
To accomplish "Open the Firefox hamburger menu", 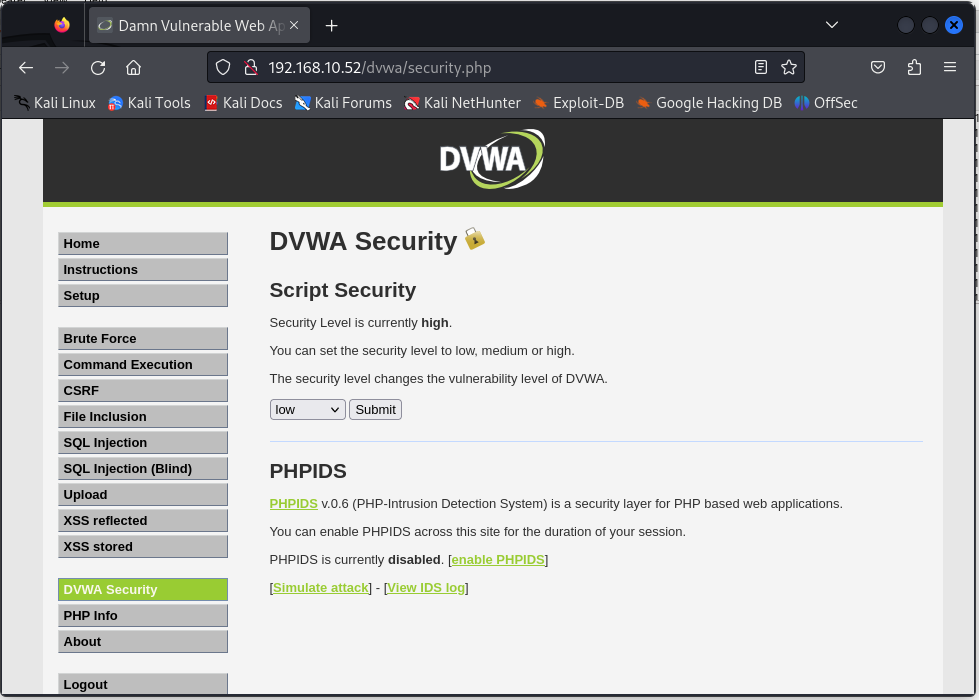I will (950, 67).
